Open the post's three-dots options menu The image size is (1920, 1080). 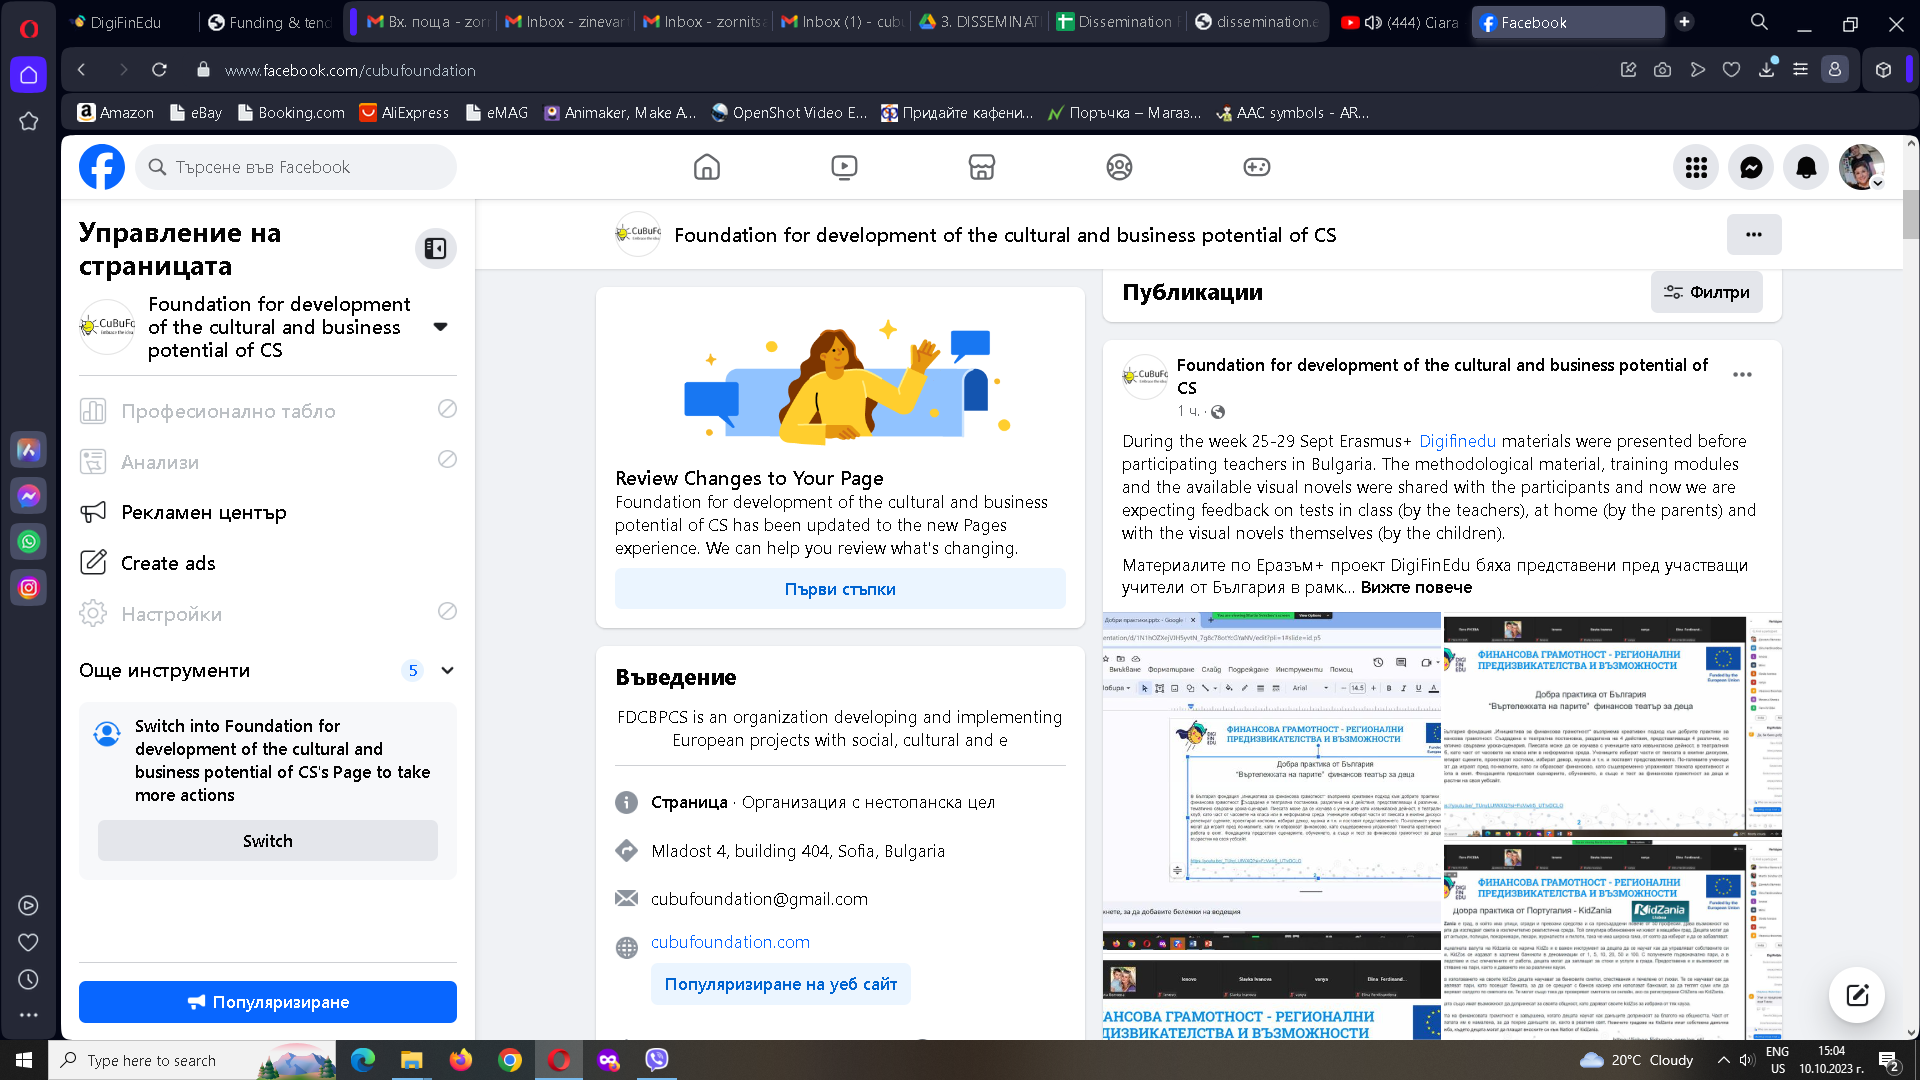click(x=1742, y=374)
